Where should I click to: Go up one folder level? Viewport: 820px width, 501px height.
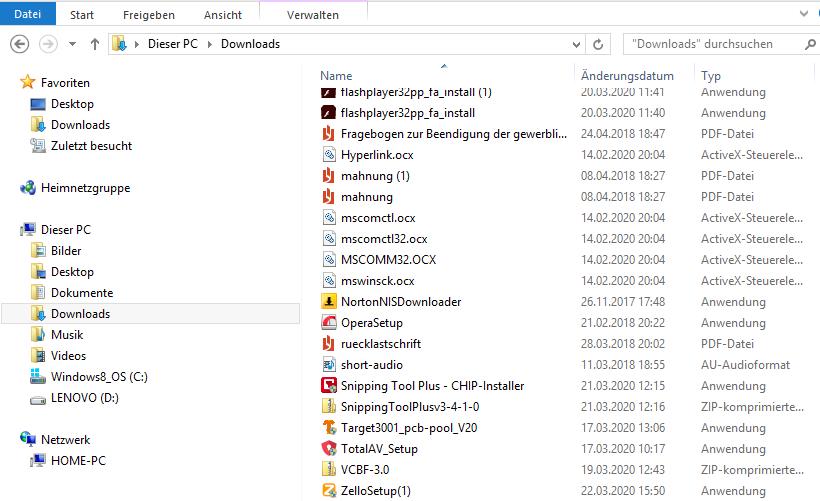point(95,44)
